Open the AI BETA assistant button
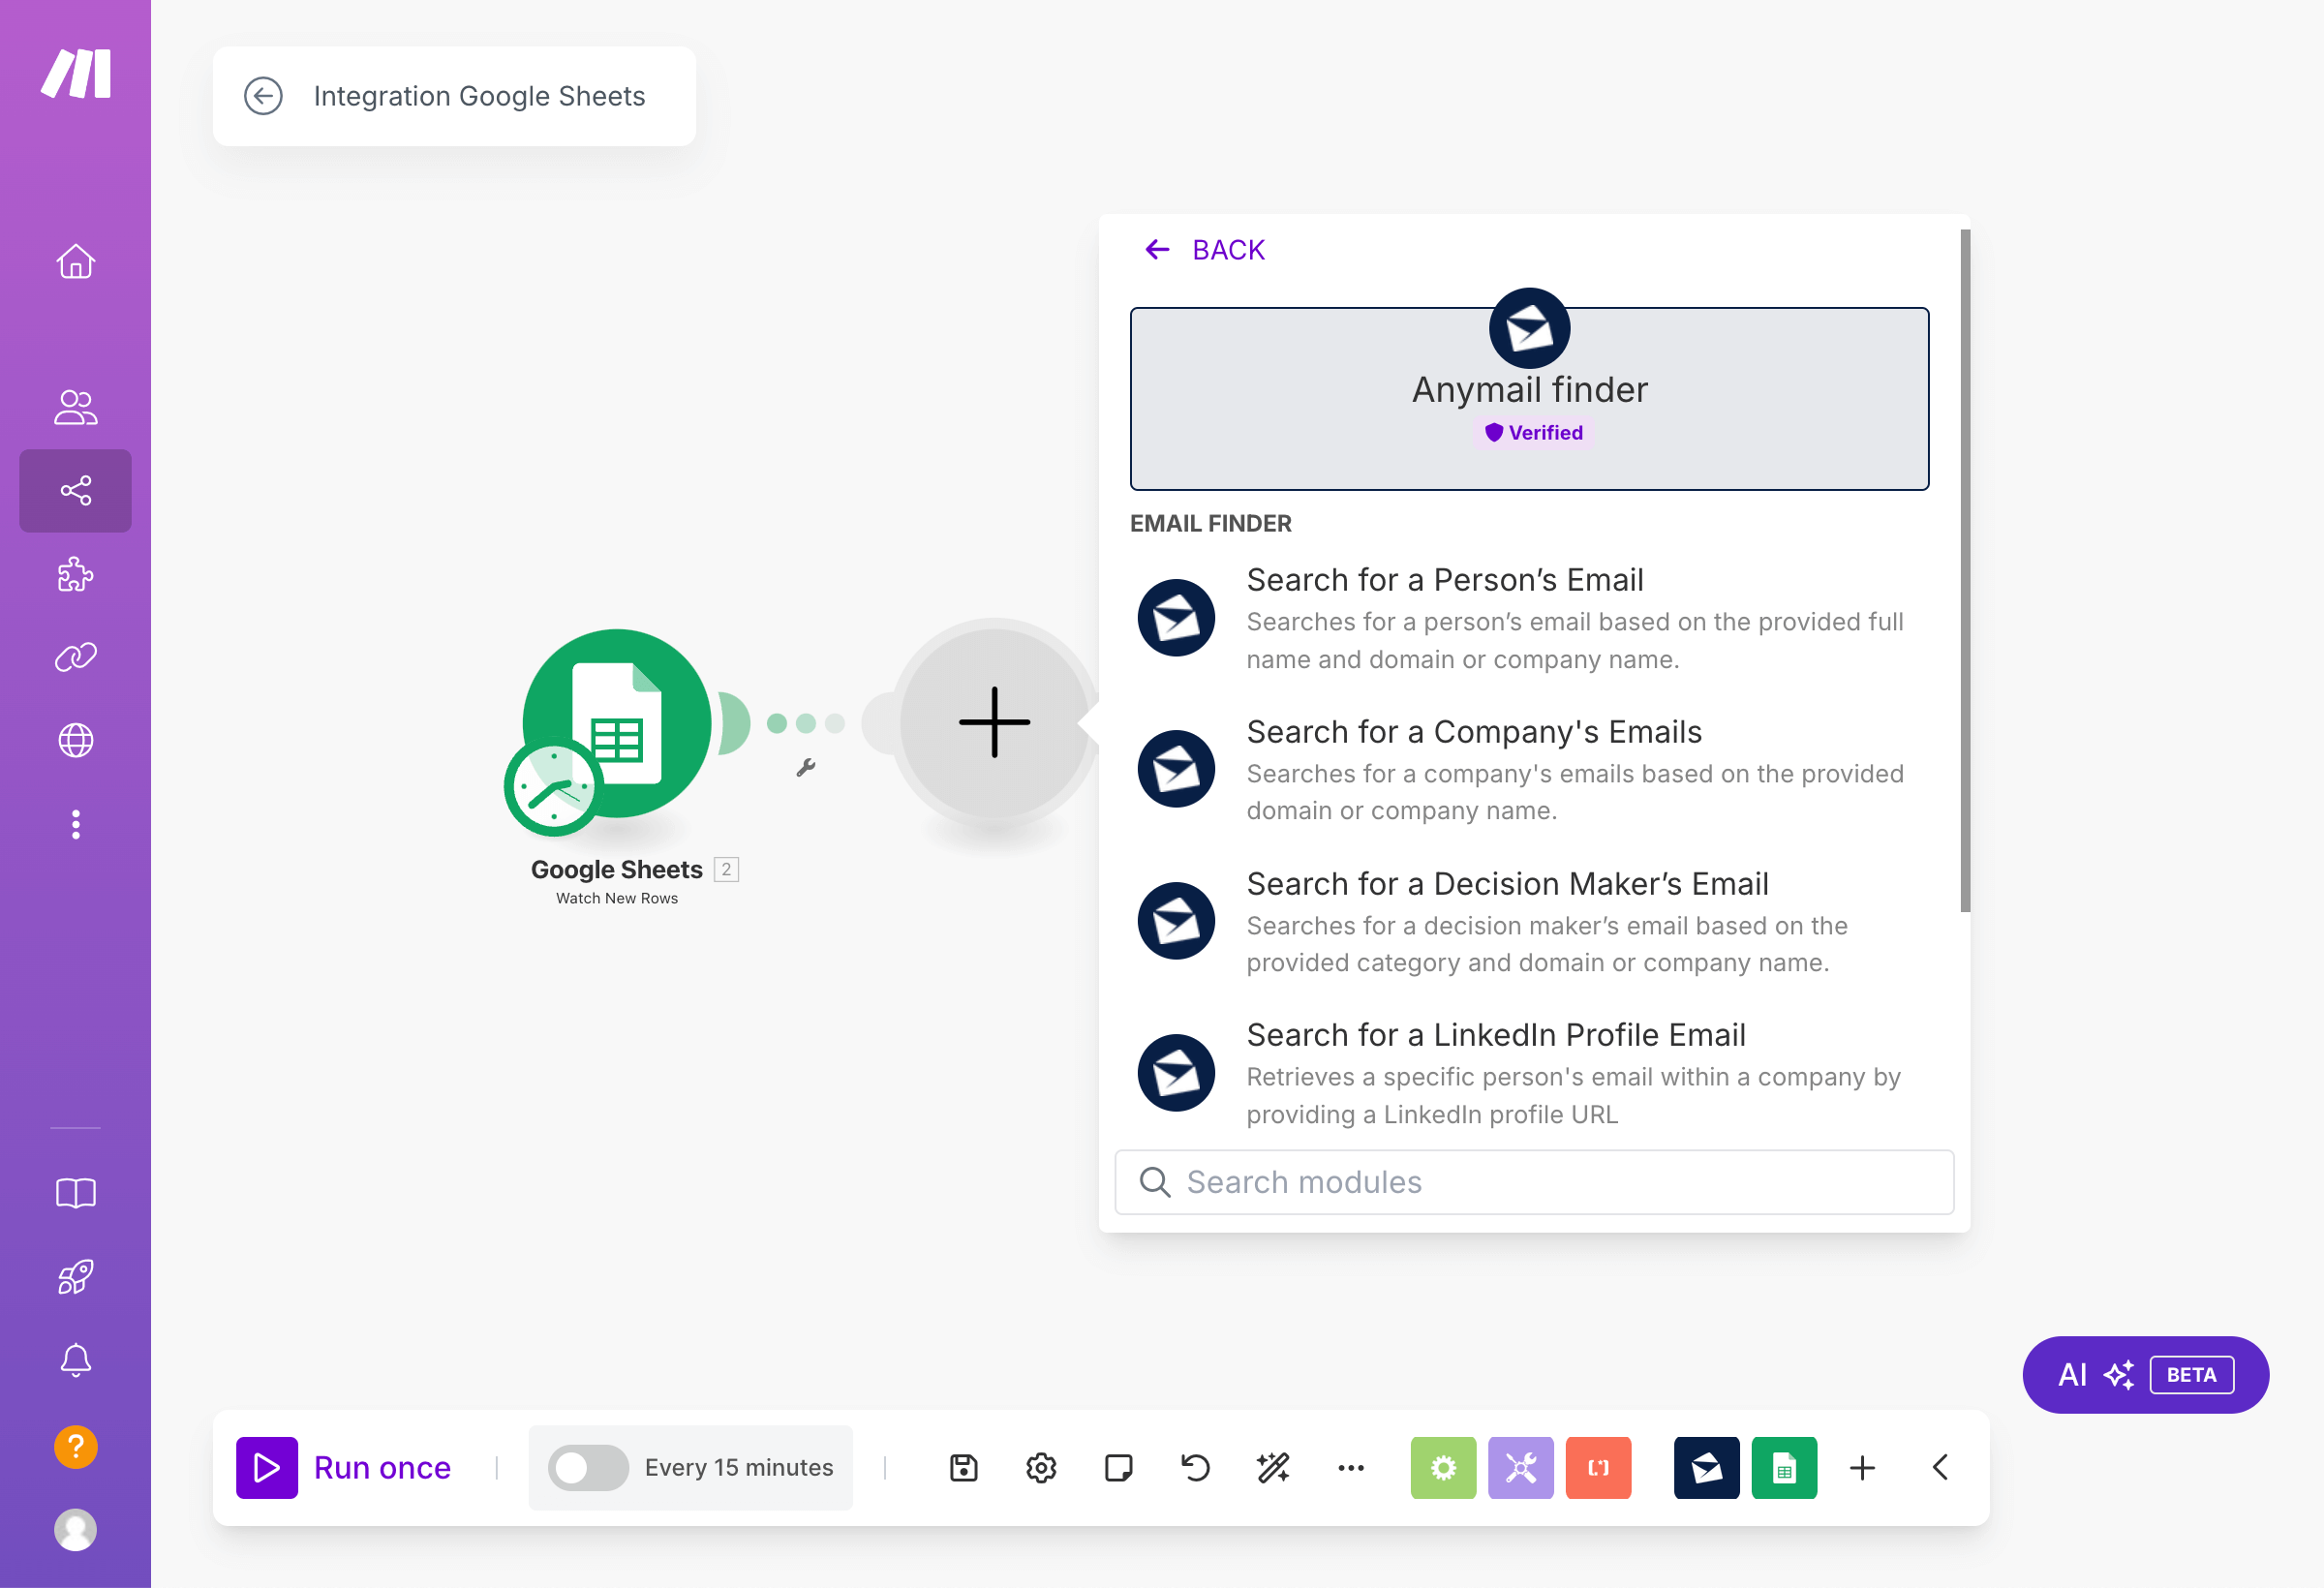Screen dimensions: 2324x1588 (x=2145, y=1374)
